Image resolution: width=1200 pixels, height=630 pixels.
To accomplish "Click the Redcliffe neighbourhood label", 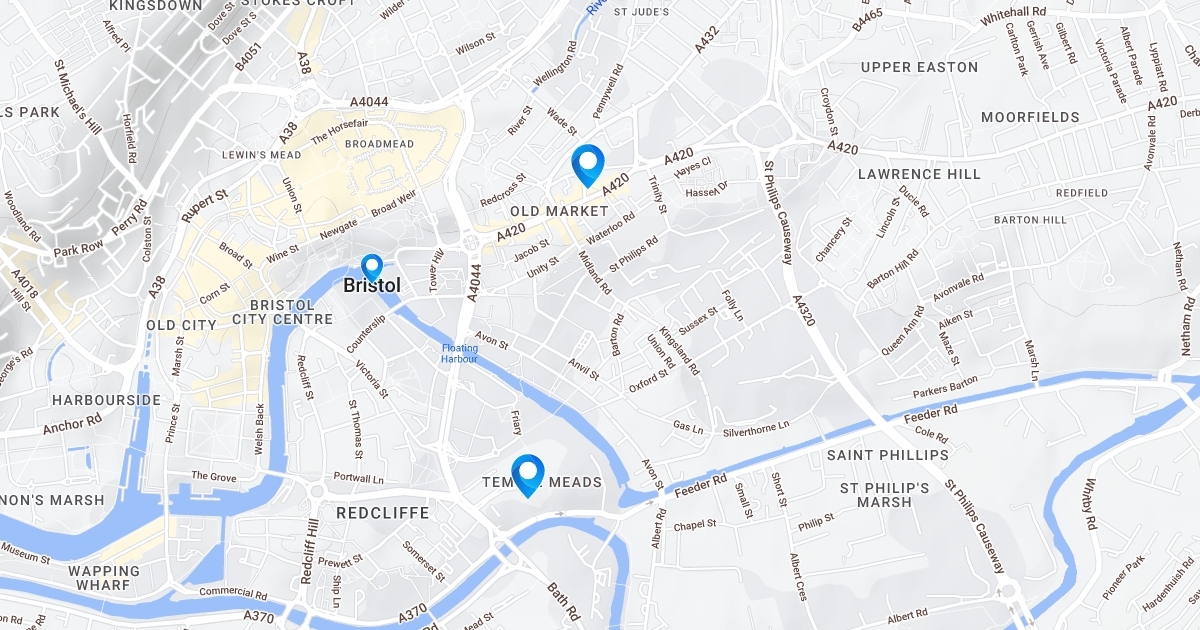I will click(383, 513).
